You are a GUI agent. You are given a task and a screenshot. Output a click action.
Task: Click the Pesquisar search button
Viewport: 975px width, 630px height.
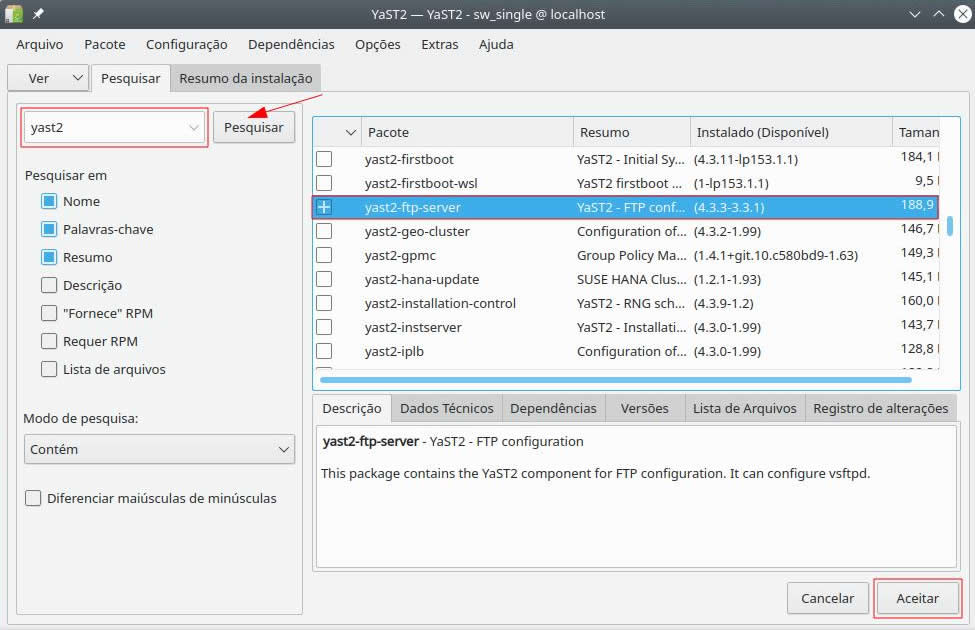254,127
